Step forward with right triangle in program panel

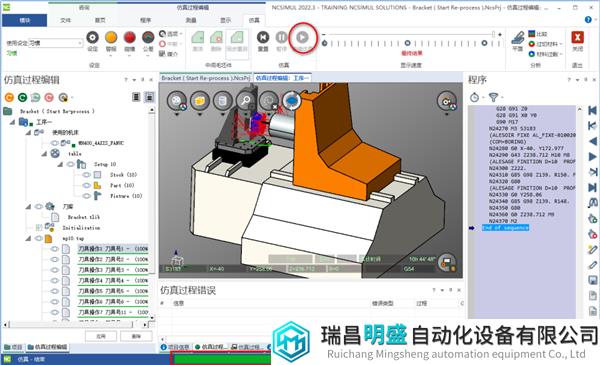(592, 156)
